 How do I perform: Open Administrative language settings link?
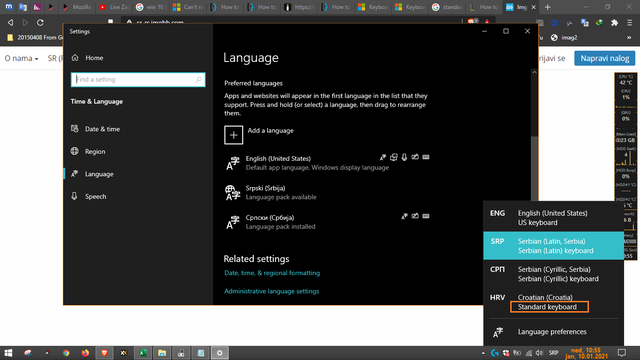[271, 291]
